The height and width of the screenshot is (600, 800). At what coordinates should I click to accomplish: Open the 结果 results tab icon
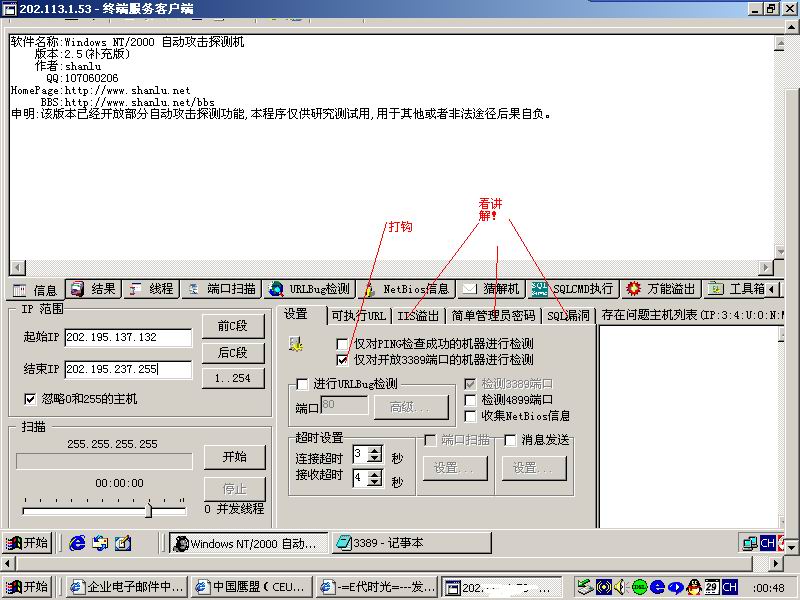pos(77,289)
